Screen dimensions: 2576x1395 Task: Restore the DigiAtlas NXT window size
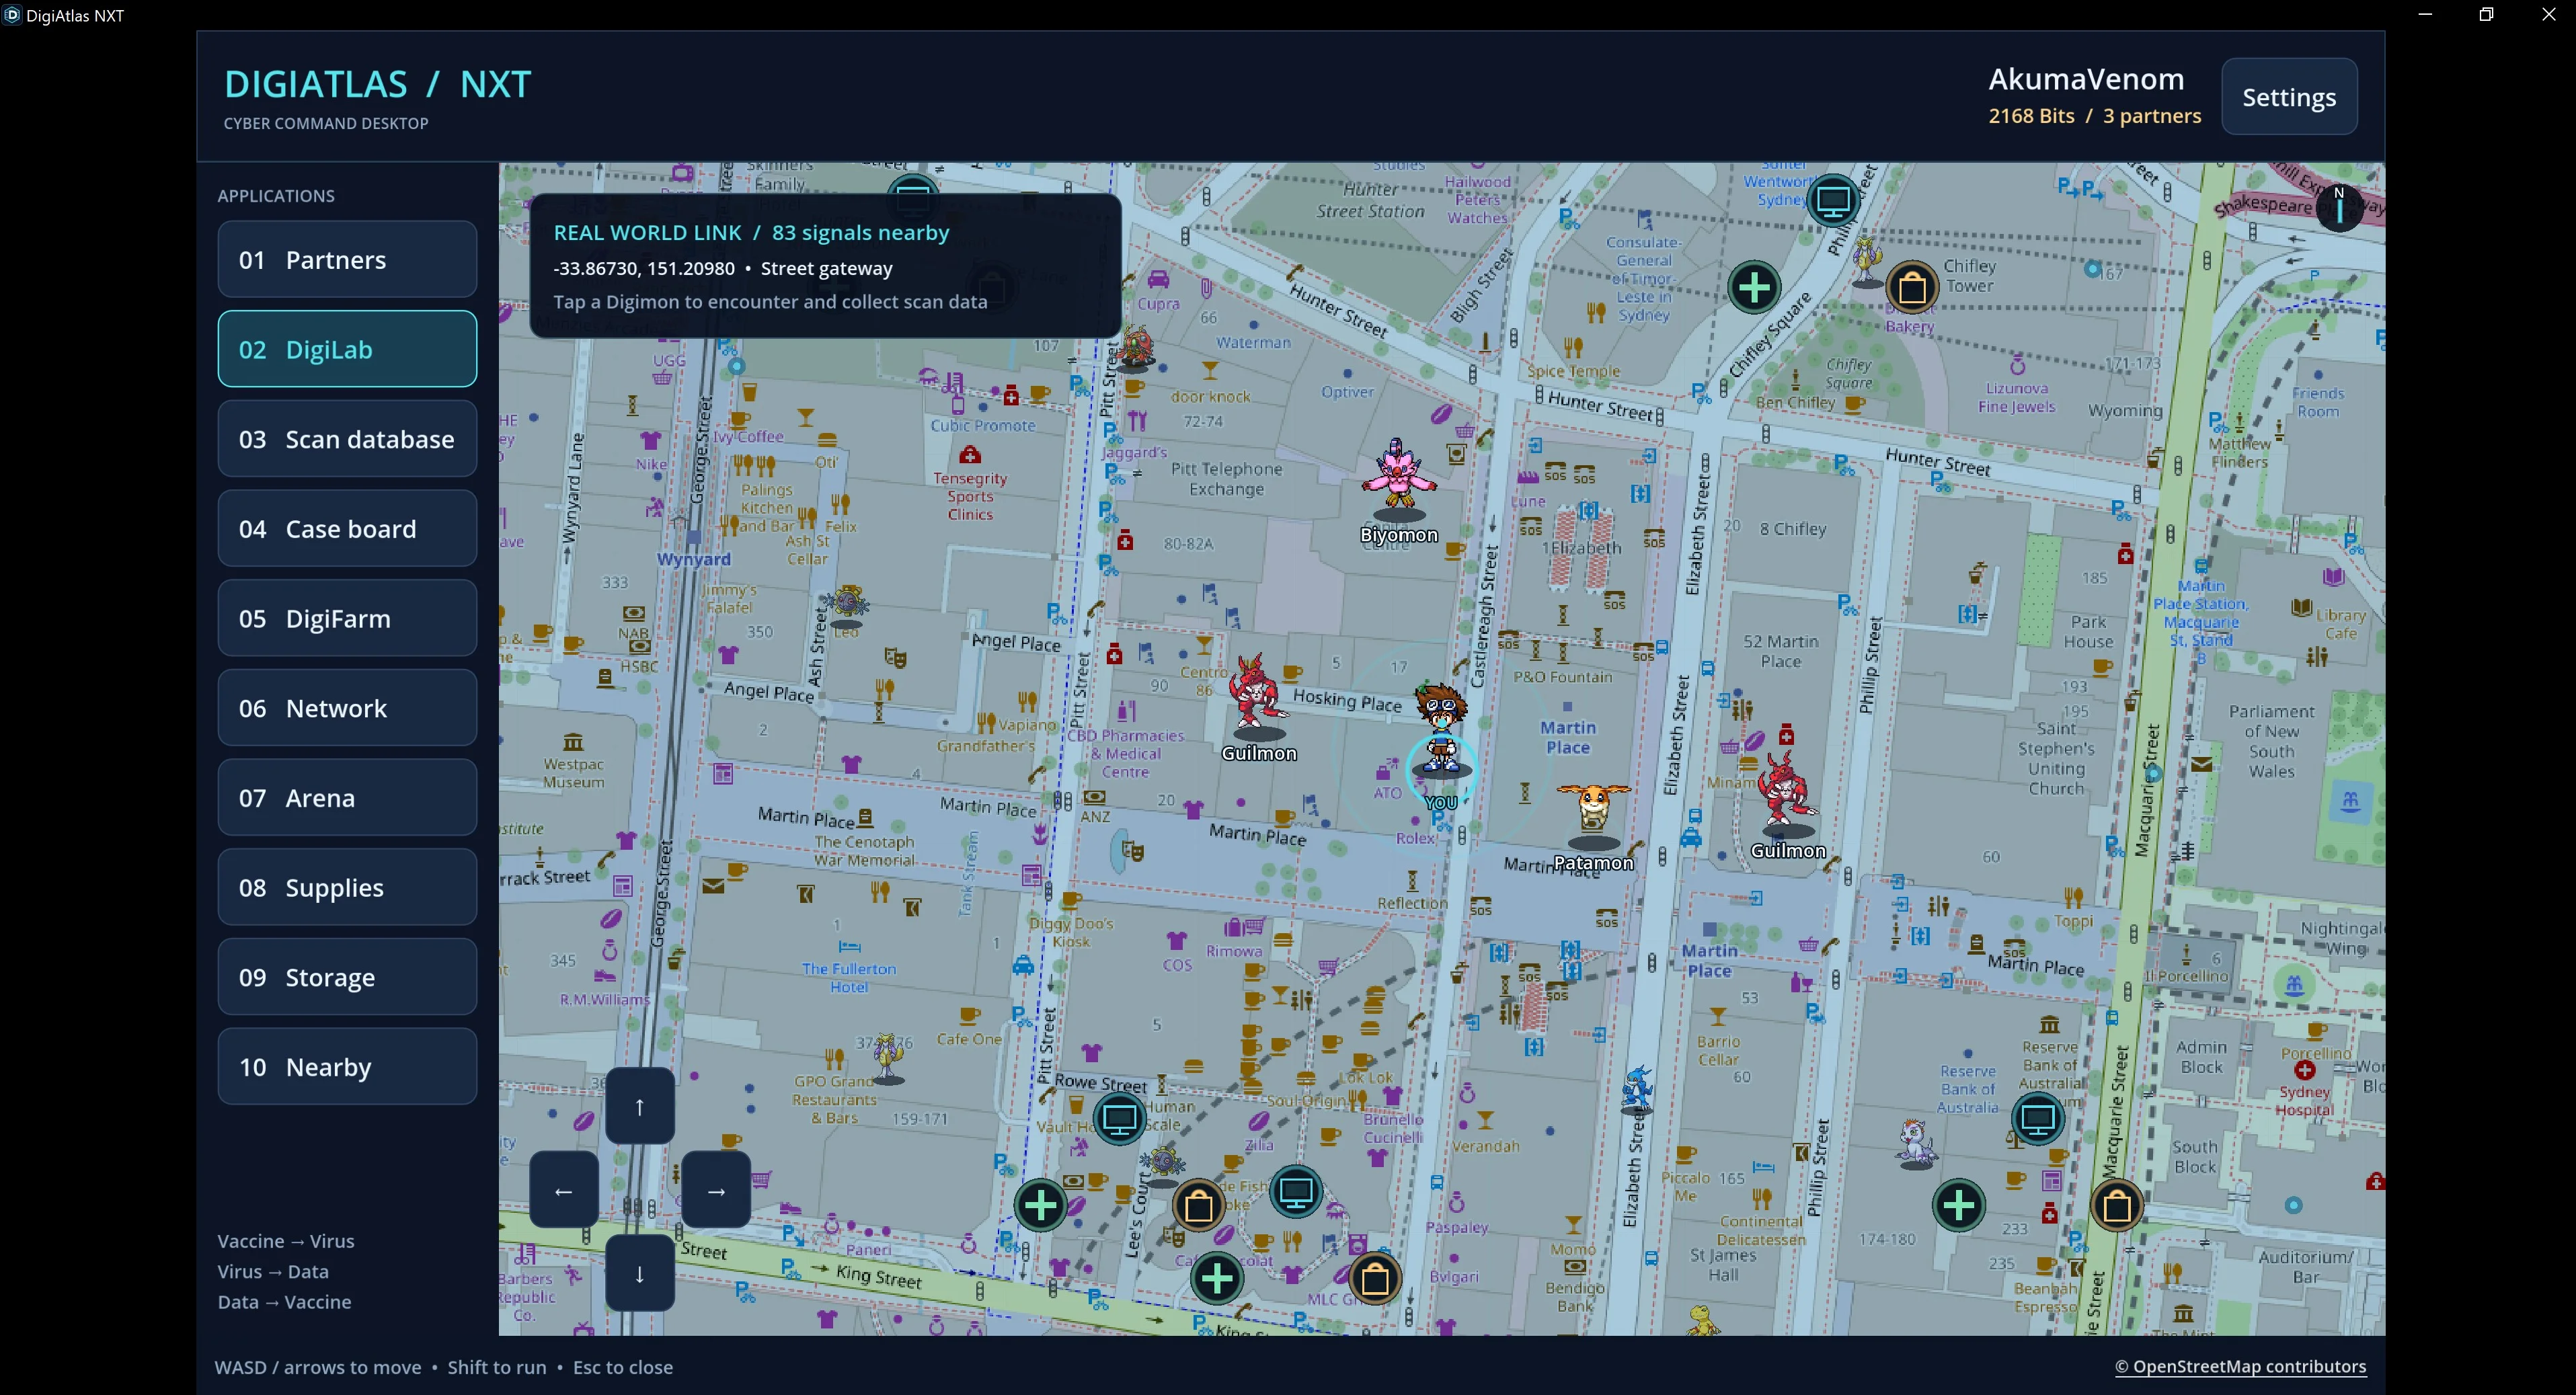[x=2486, y=15]
